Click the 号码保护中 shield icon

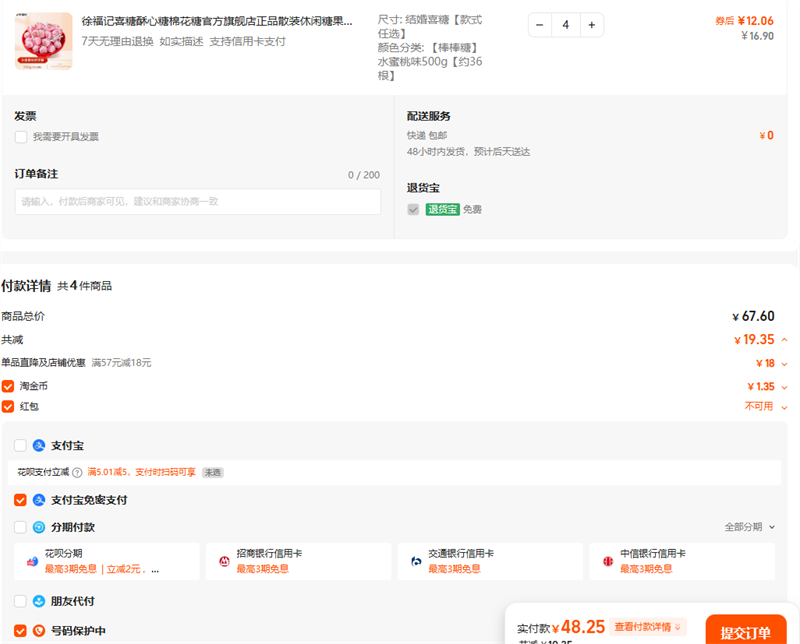tap(39, 631)
